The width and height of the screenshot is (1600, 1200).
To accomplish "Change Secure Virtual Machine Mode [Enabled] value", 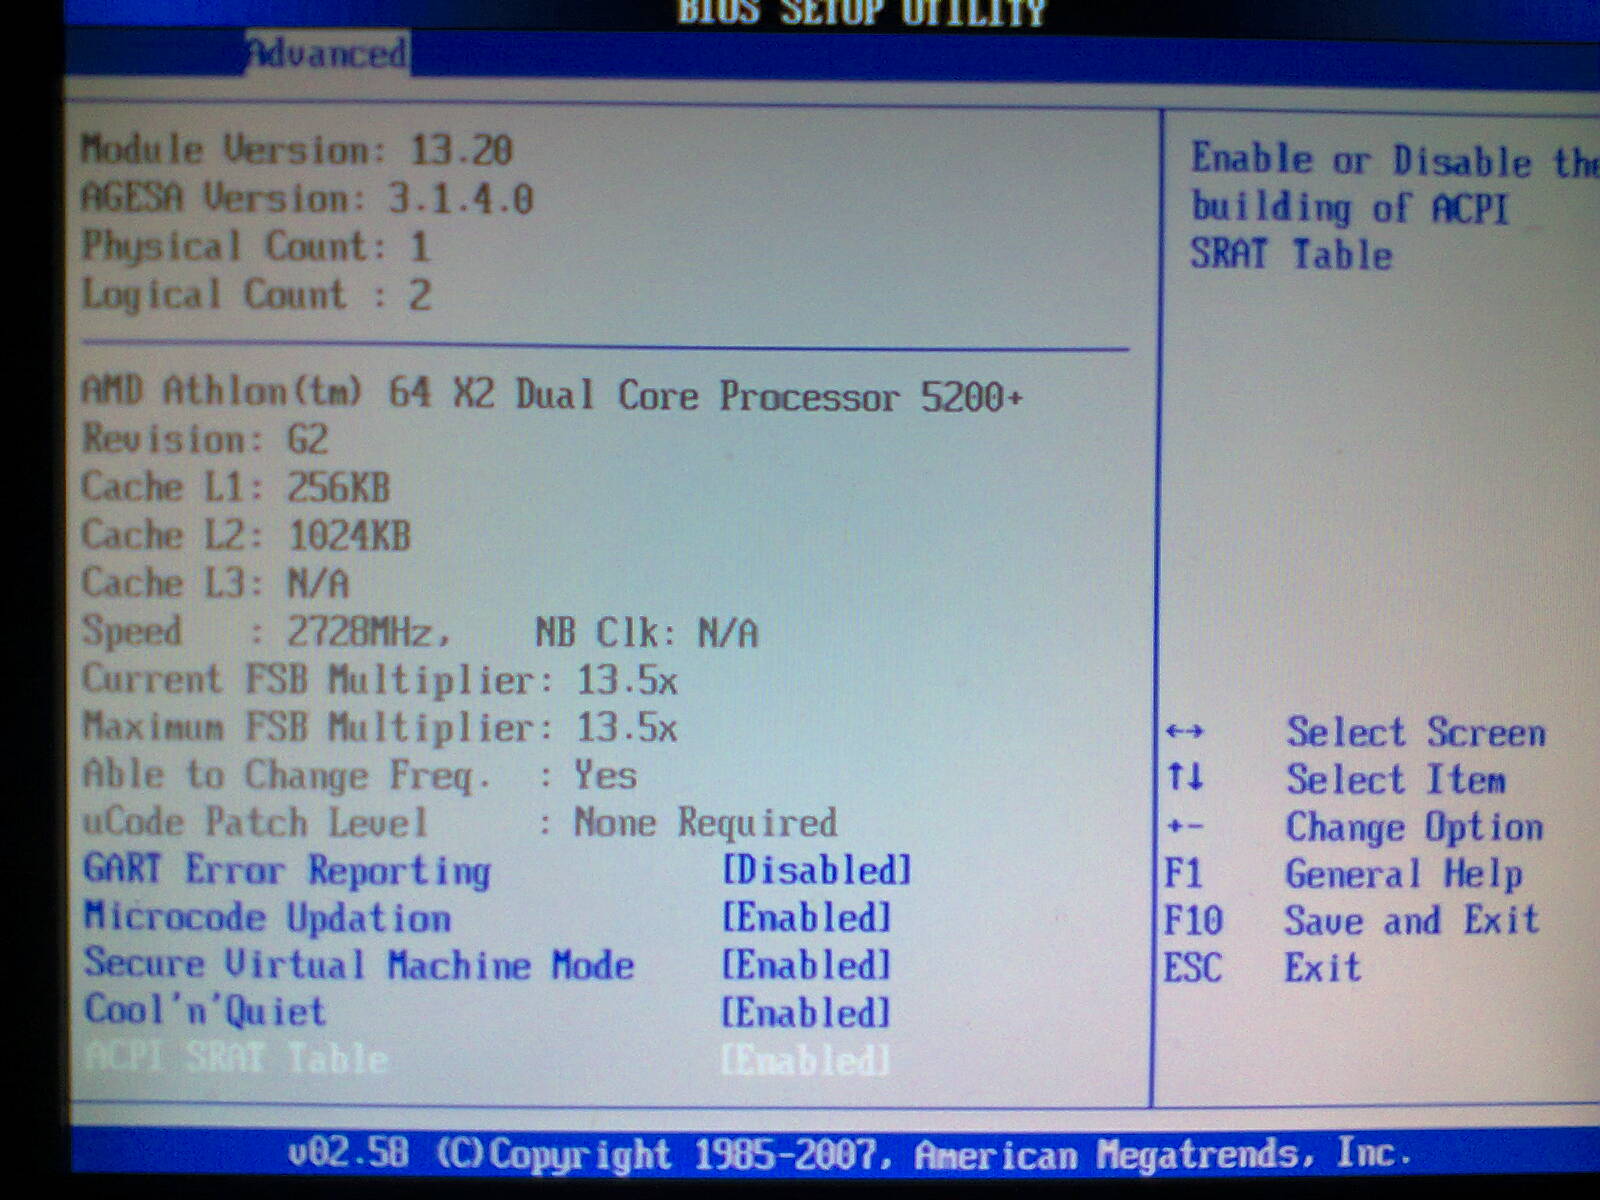I will [806, 965].
